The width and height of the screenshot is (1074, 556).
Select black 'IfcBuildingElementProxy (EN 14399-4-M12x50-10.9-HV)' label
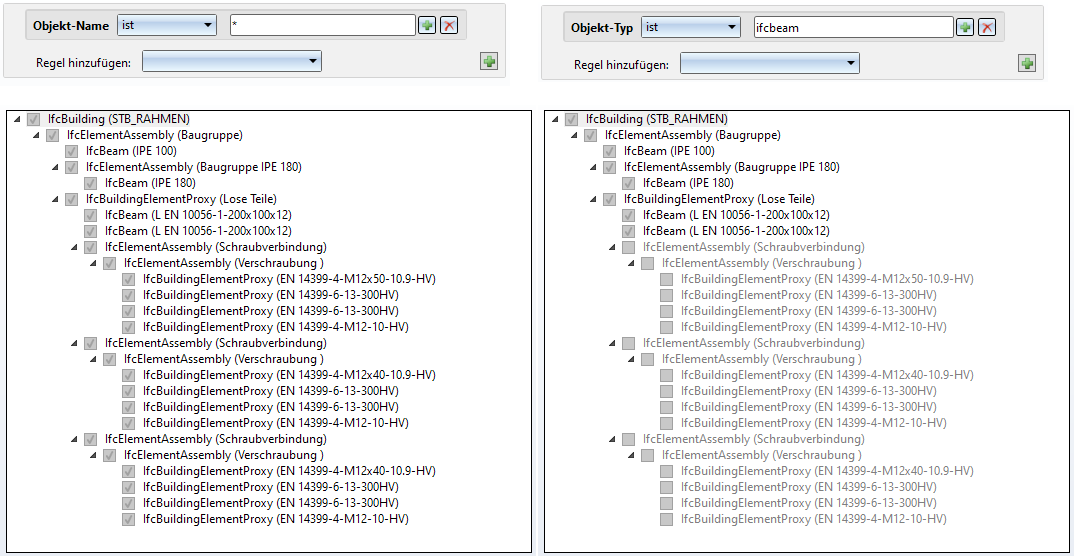point(290,279)
